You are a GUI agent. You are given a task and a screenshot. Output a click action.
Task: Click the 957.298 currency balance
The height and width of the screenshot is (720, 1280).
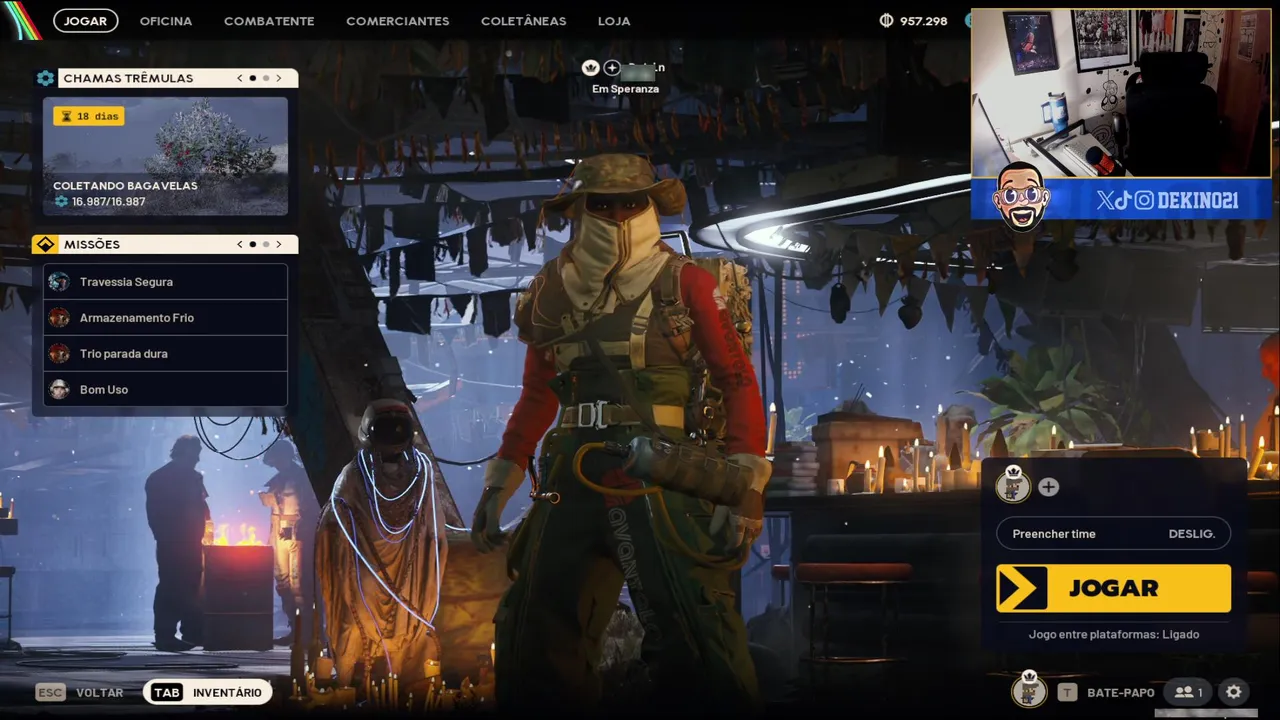click(923, 21)
